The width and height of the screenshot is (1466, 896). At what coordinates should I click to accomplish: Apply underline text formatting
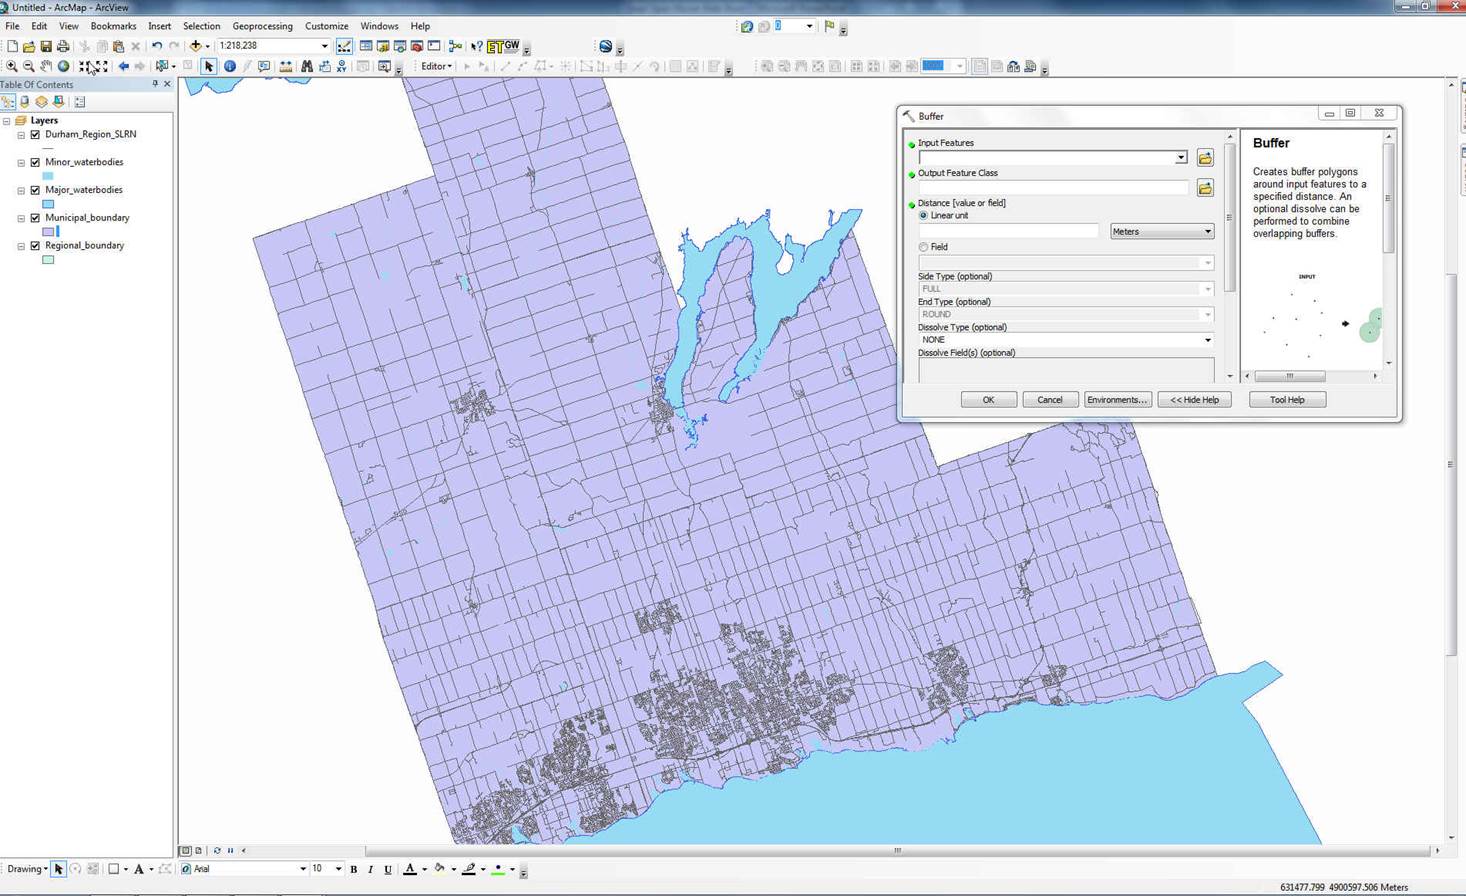coord(388,869)
